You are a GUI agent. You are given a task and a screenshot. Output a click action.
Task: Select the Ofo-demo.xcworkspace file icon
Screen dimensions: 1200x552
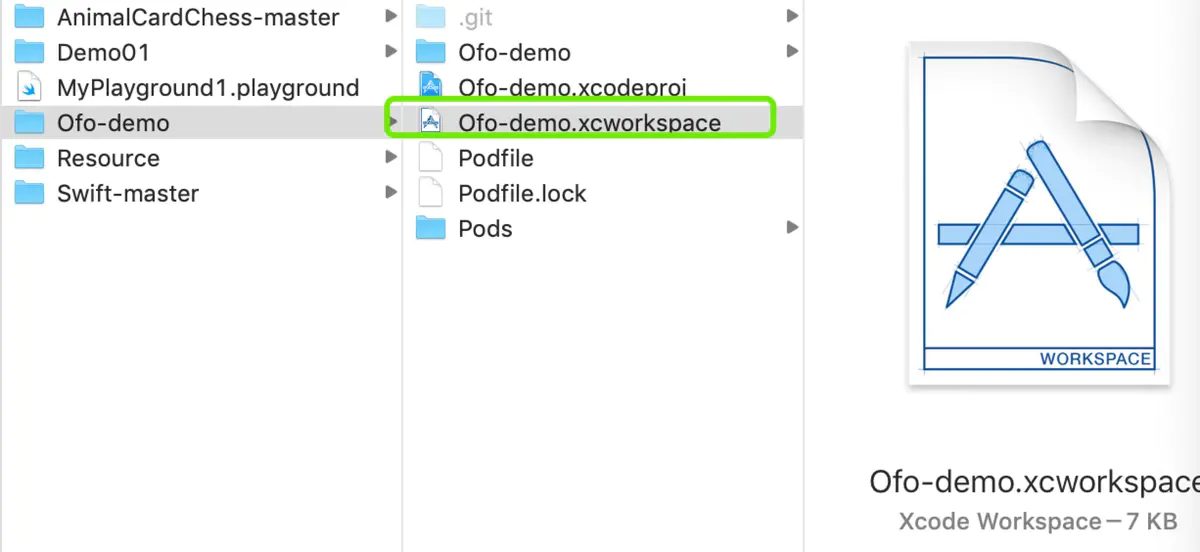point(430,122)
